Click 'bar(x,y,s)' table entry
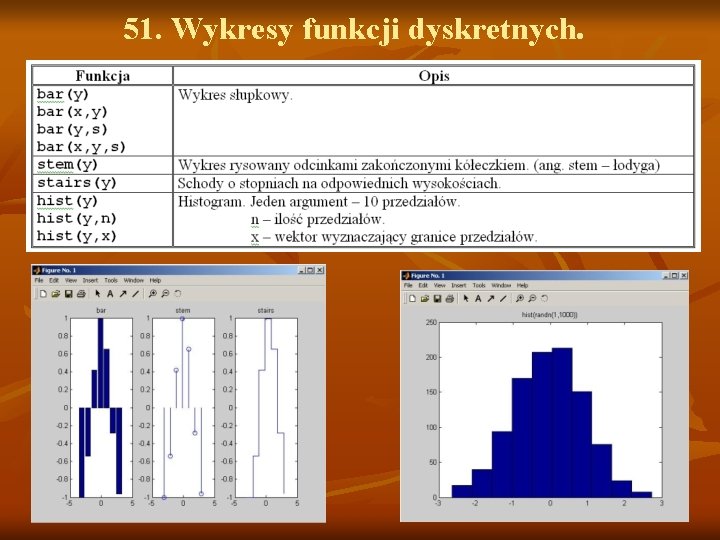This screenshot has height=540, width=720. click(81, 147)
